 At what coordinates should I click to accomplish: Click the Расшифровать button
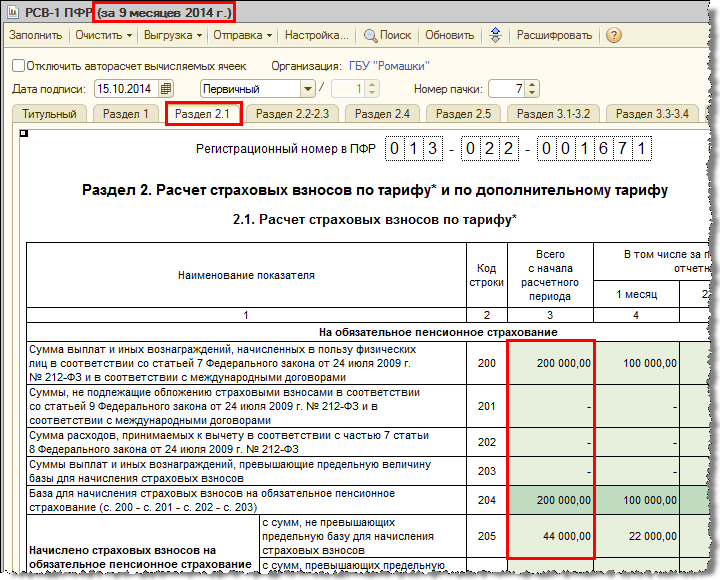coord(554,35)
